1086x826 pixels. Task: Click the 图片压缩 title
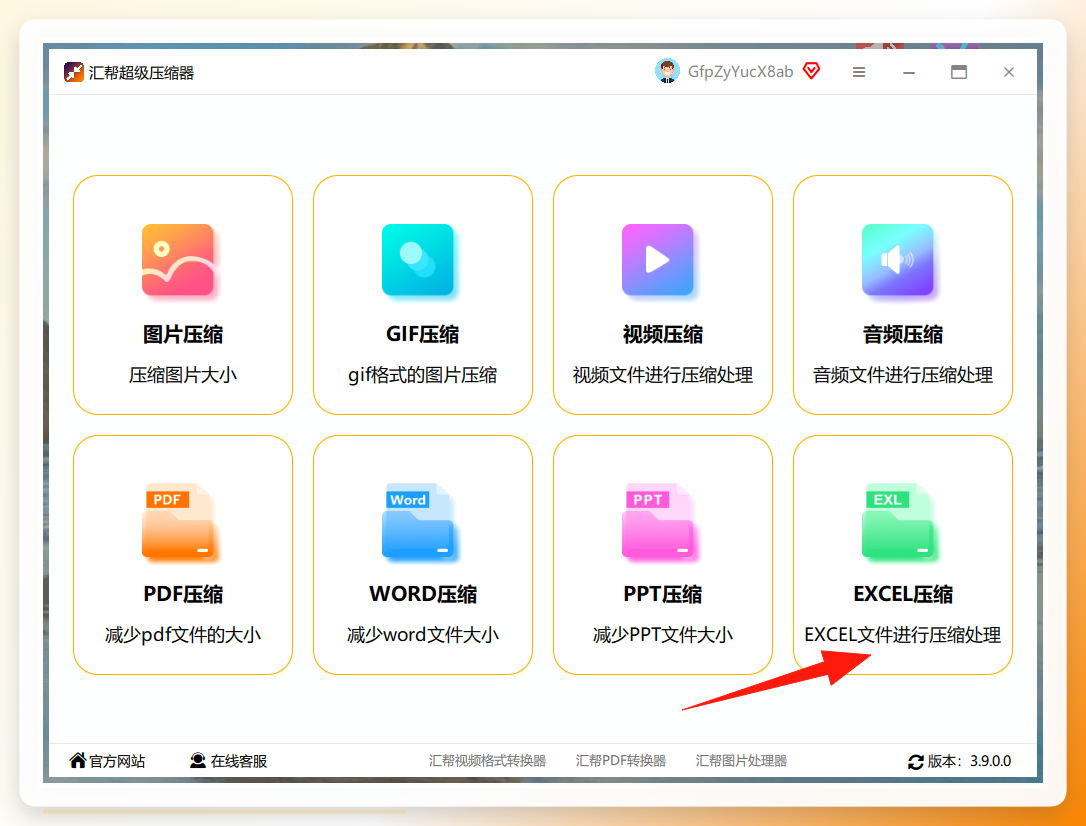coord(183,334)
